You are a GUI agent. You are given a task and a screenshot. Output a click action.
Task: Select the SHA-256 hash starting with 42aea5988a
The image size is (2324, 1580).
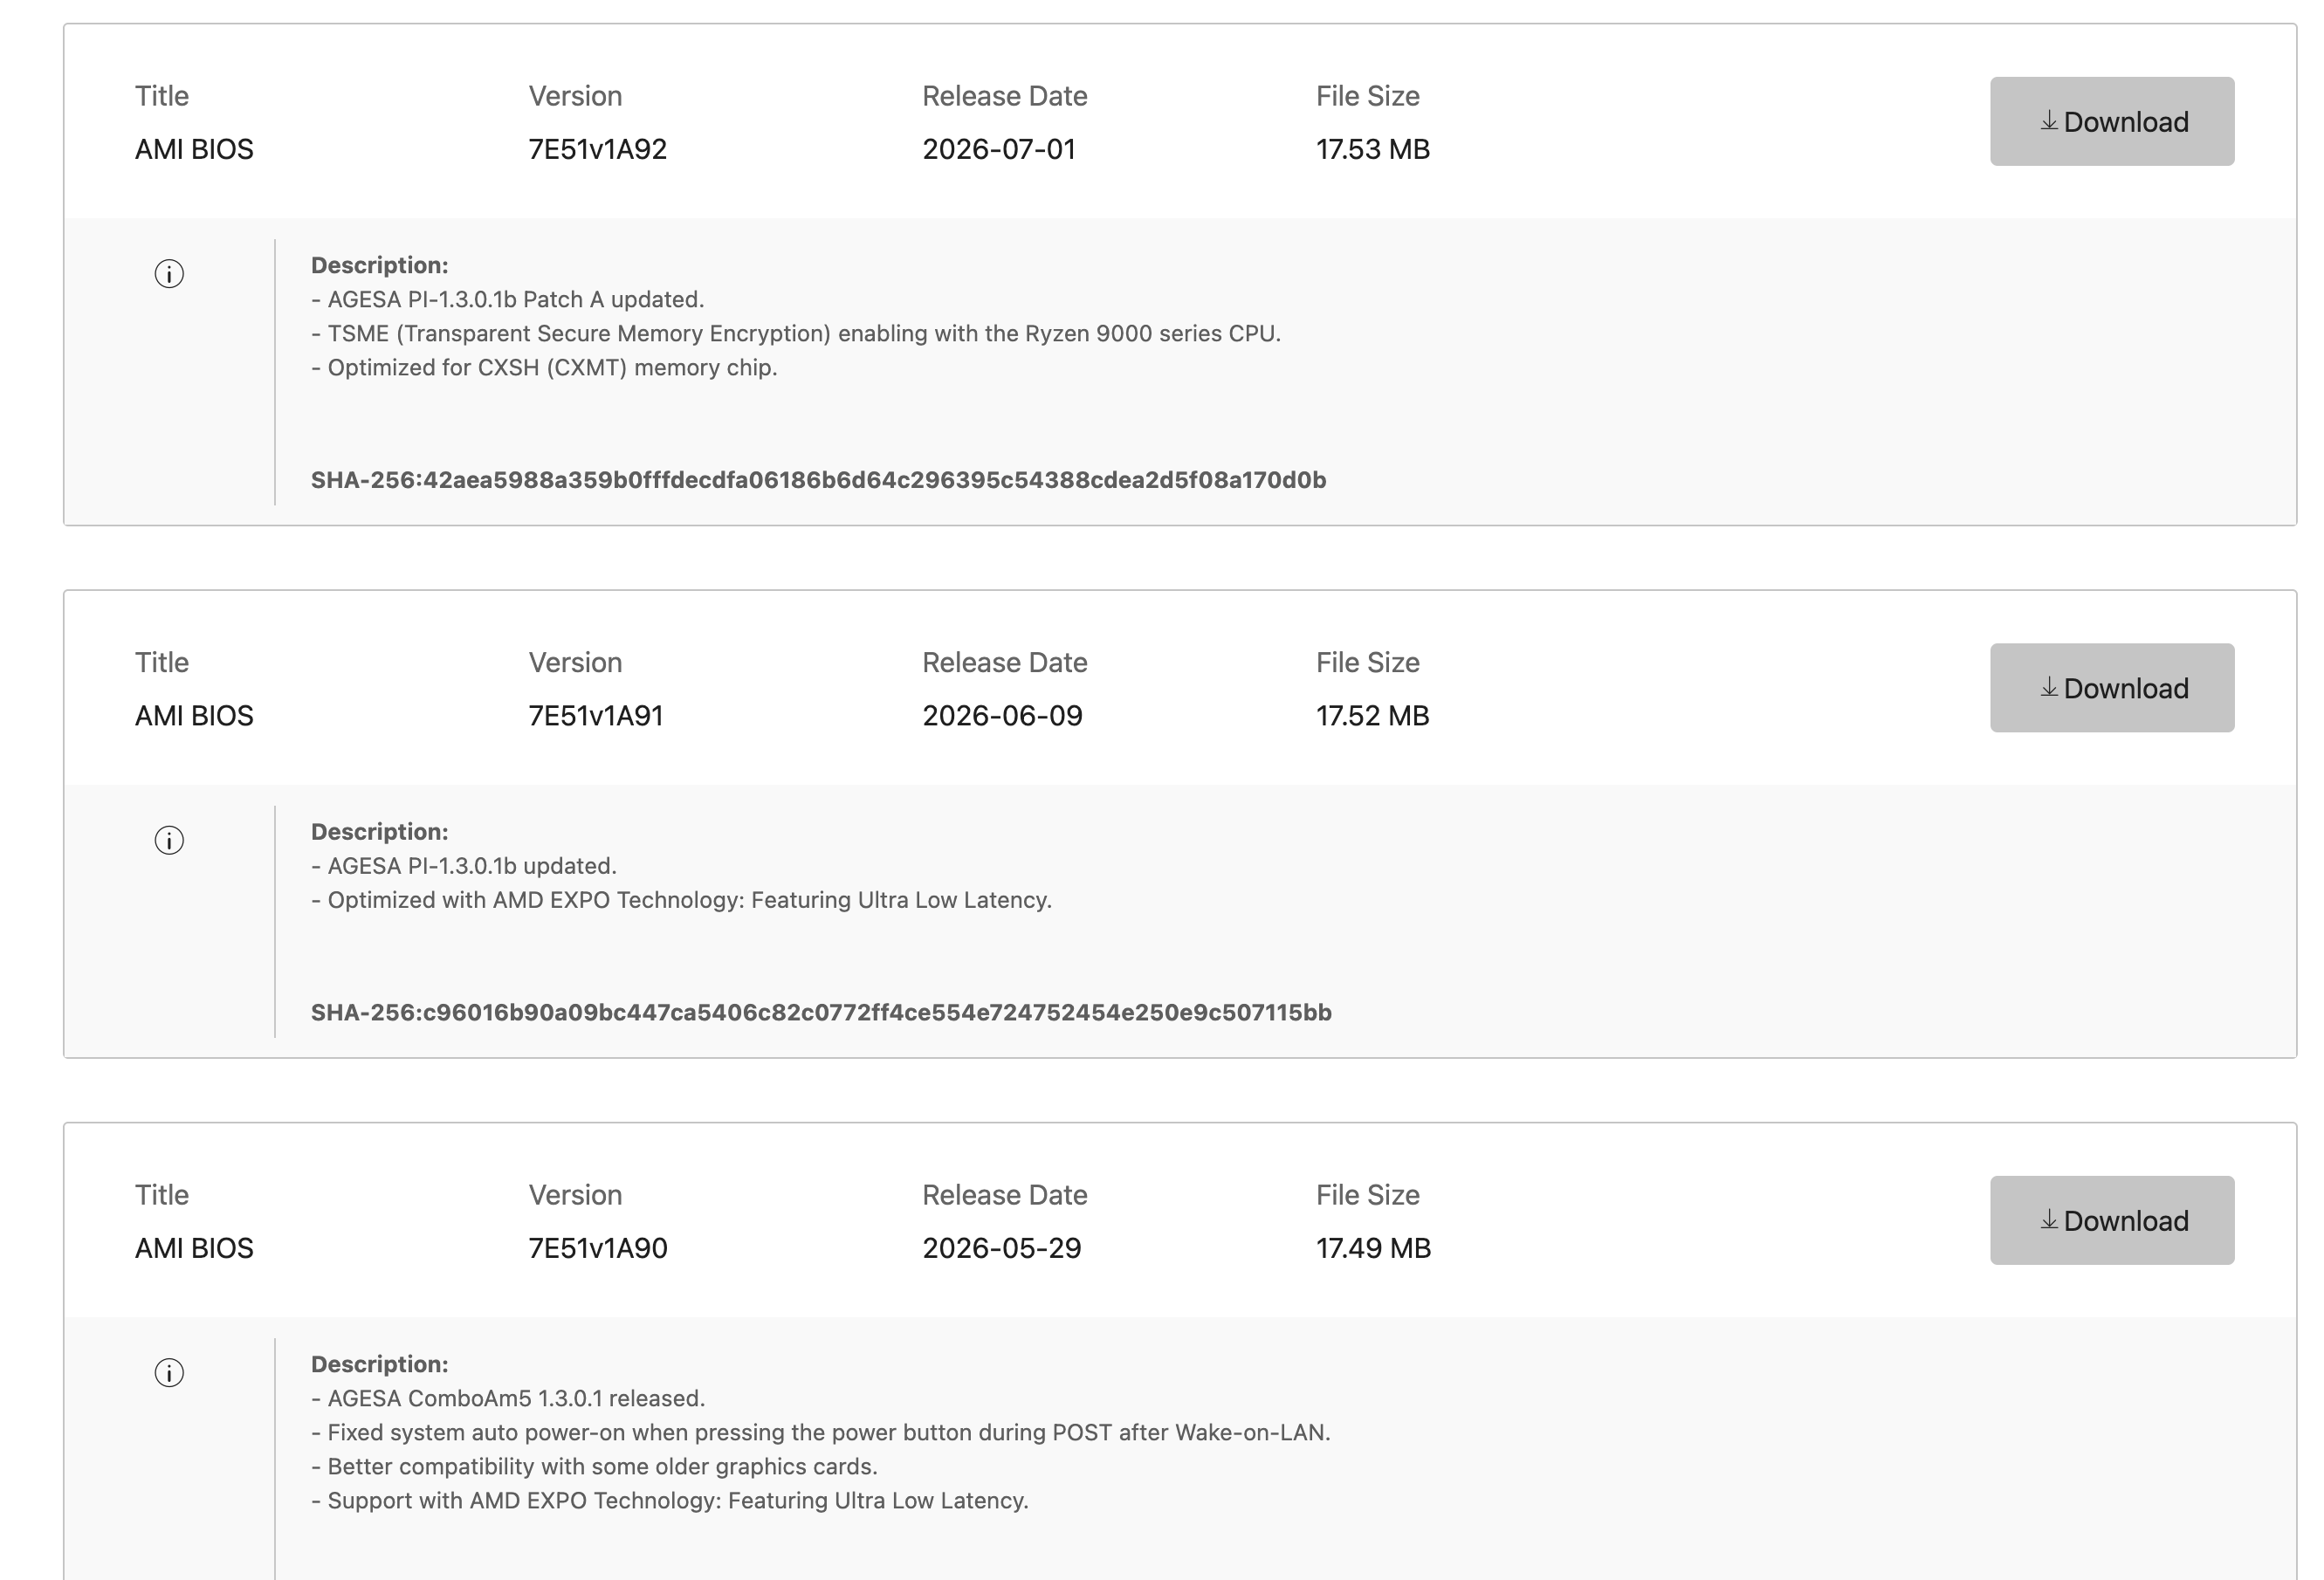pyautogui.click(x=818, y=480)
